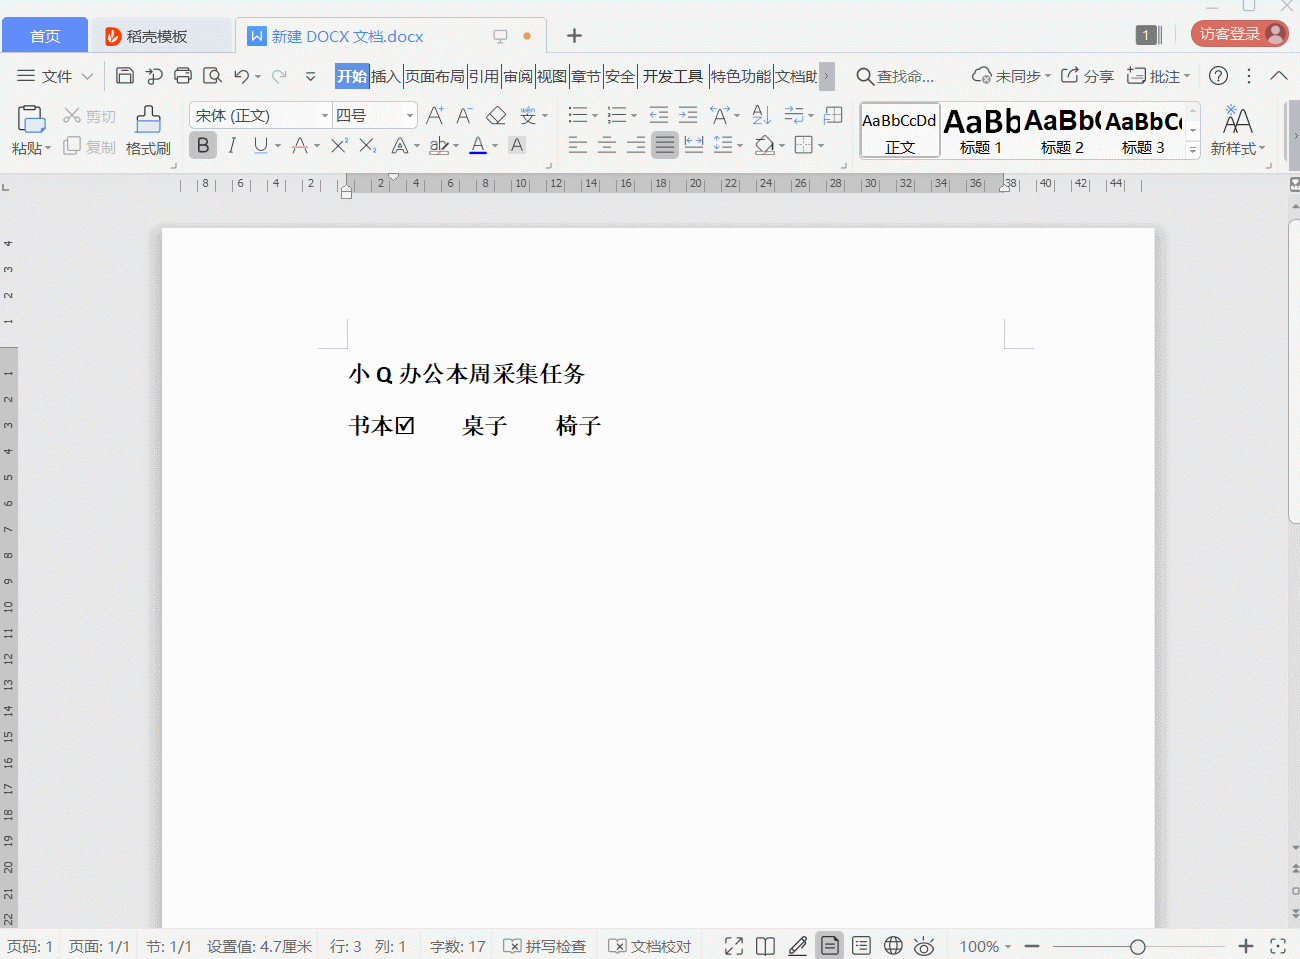Open the font color swatch picker
1300x959 pixels.
pos(476,145)
